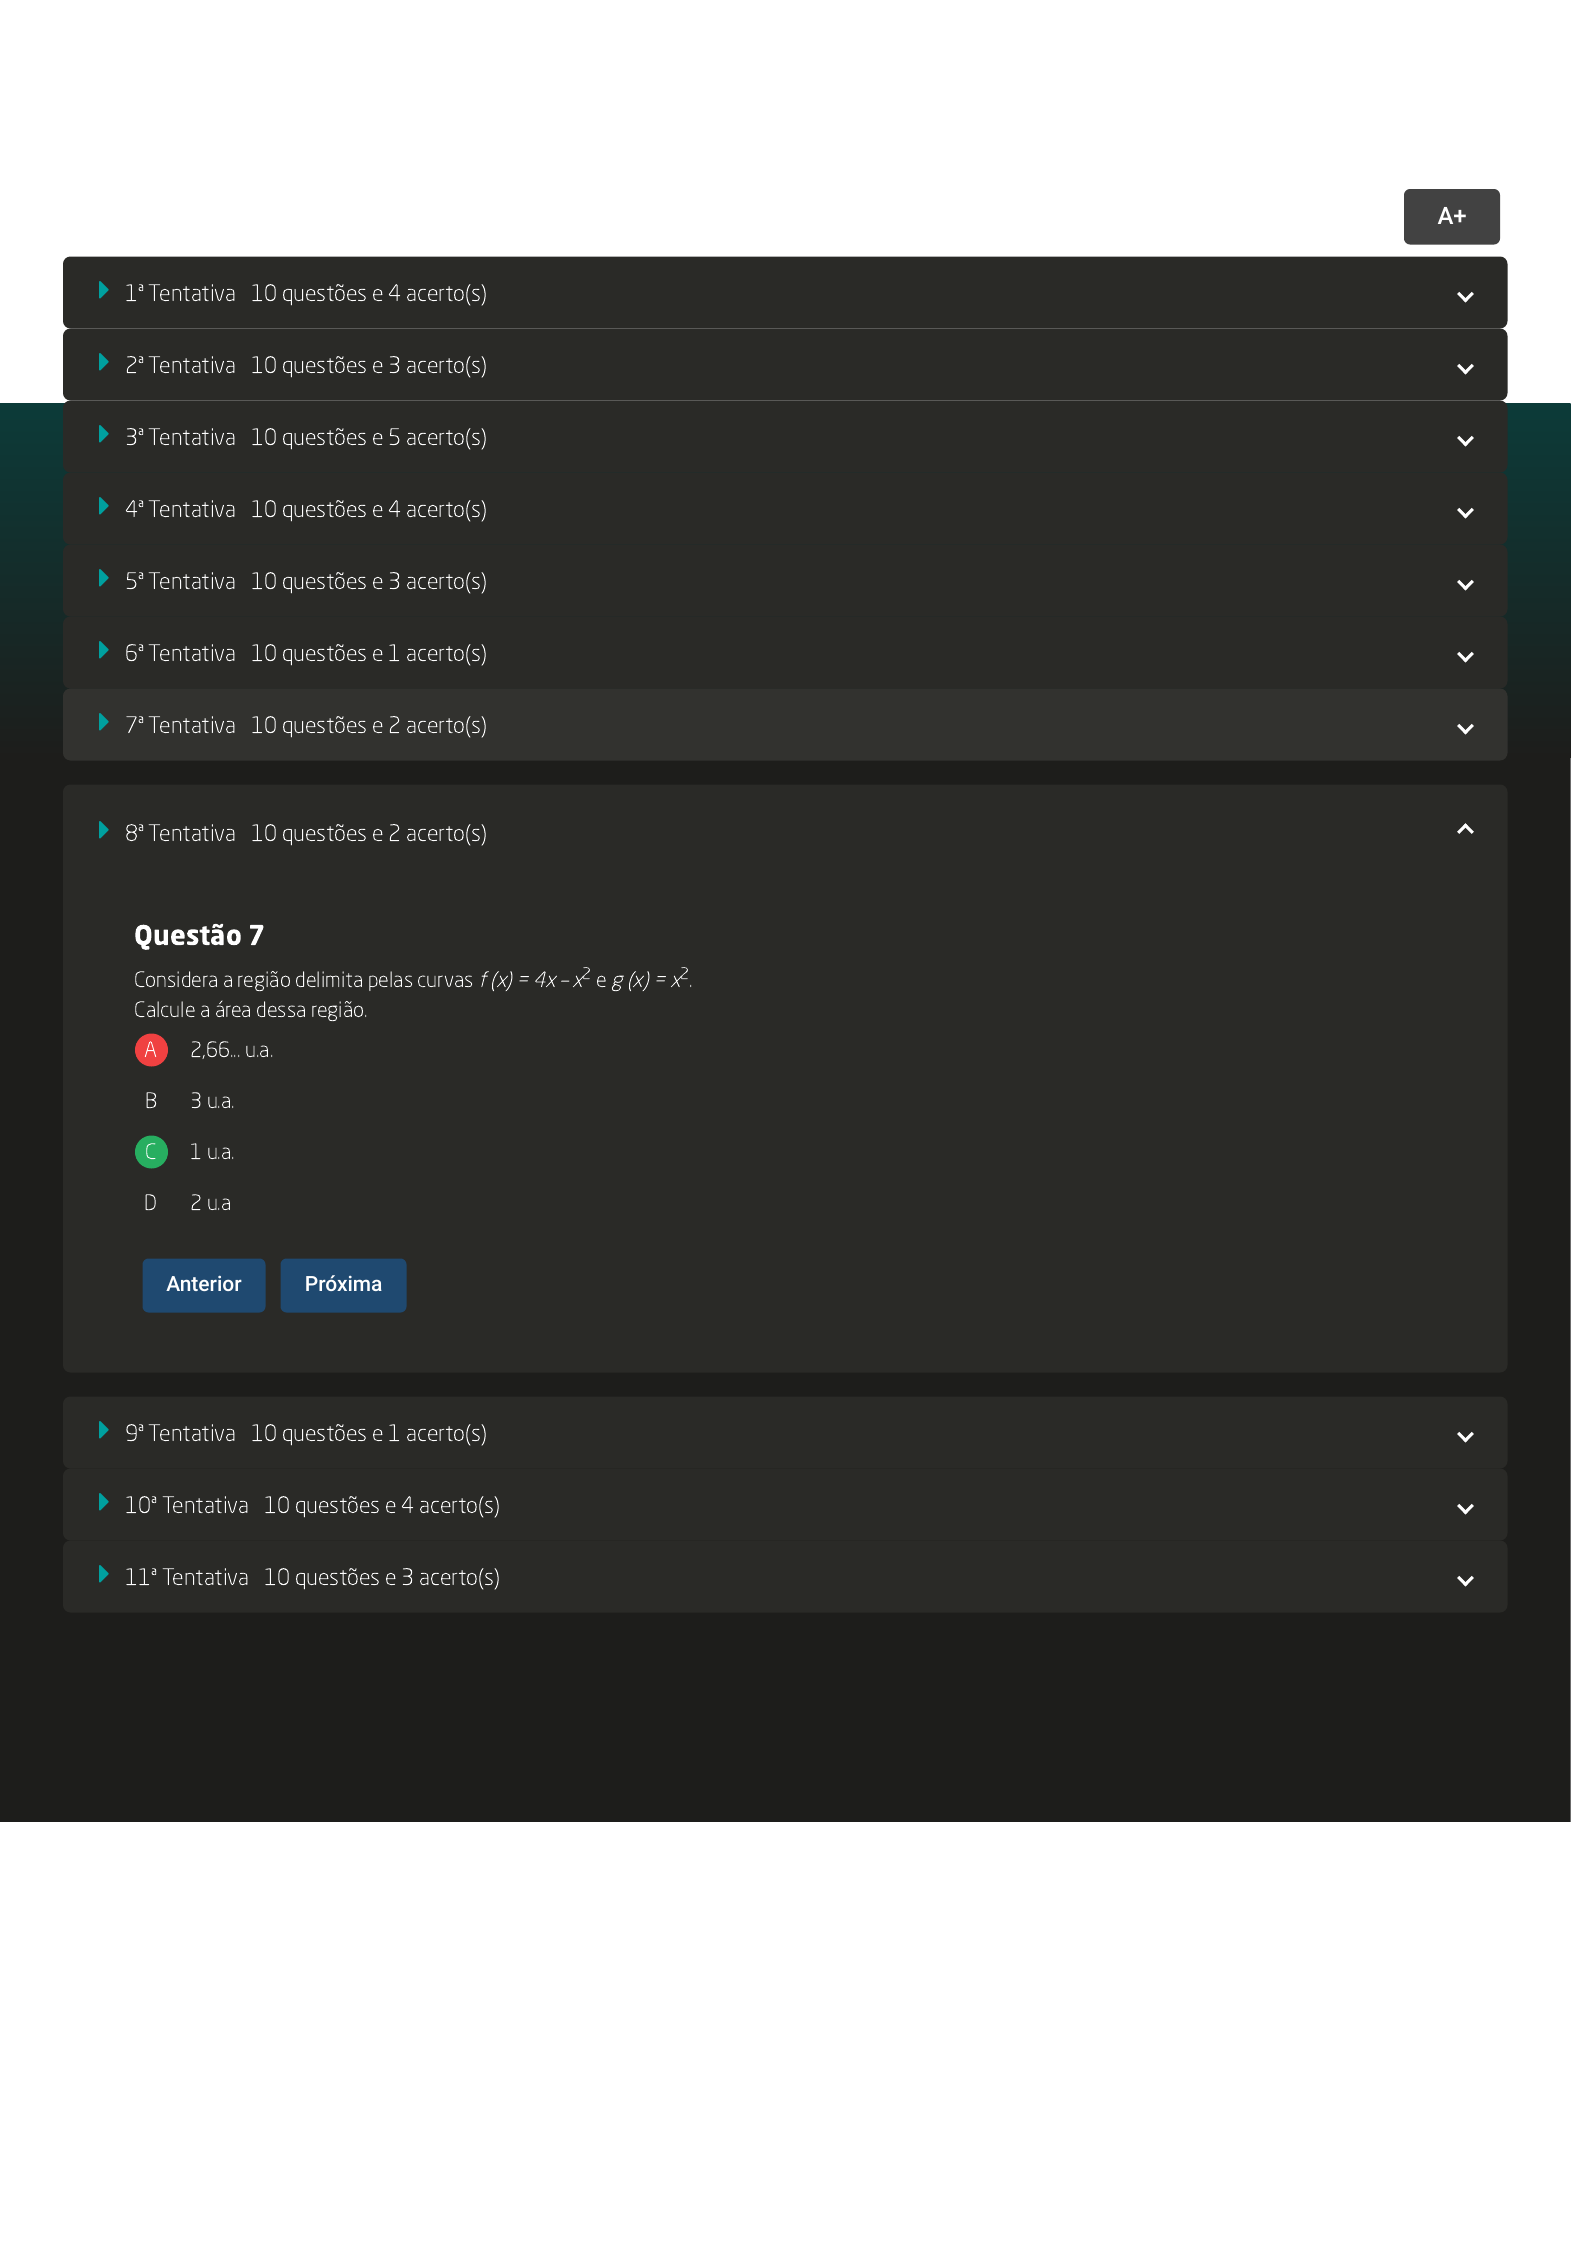Image resolution: width=1571 pixels, height=2268 pixels.
Task: Choose answer option D, 2 u.a
Action: [x=151, y=1203]
